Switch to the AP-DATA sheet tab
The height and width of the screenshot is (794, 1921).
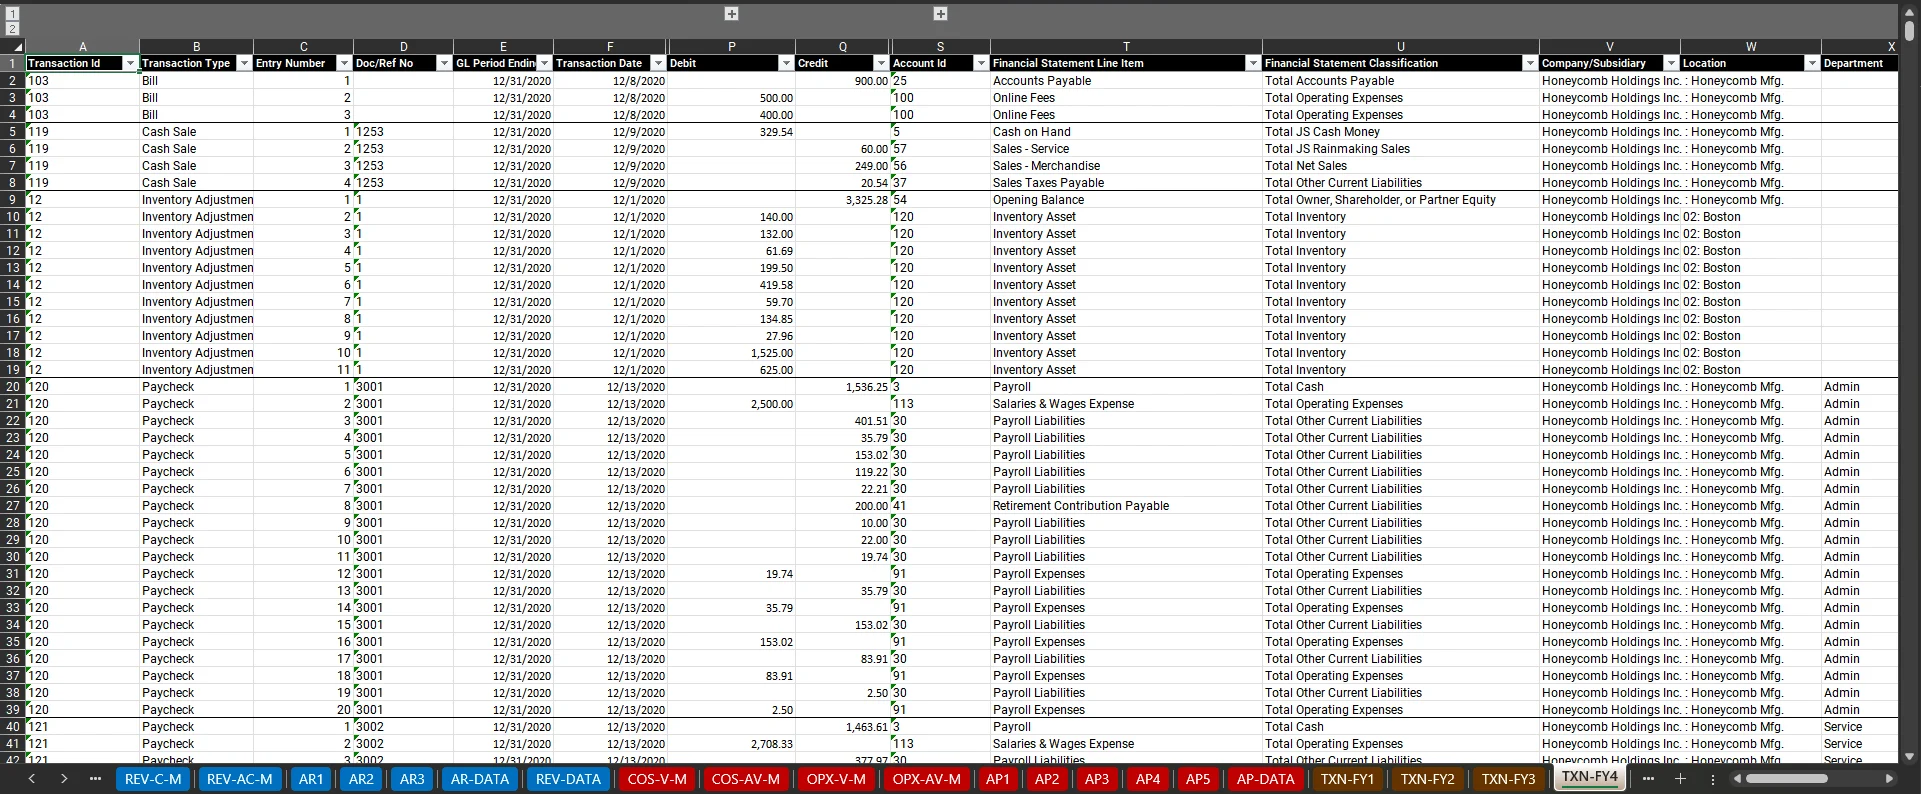[1265, 779]
